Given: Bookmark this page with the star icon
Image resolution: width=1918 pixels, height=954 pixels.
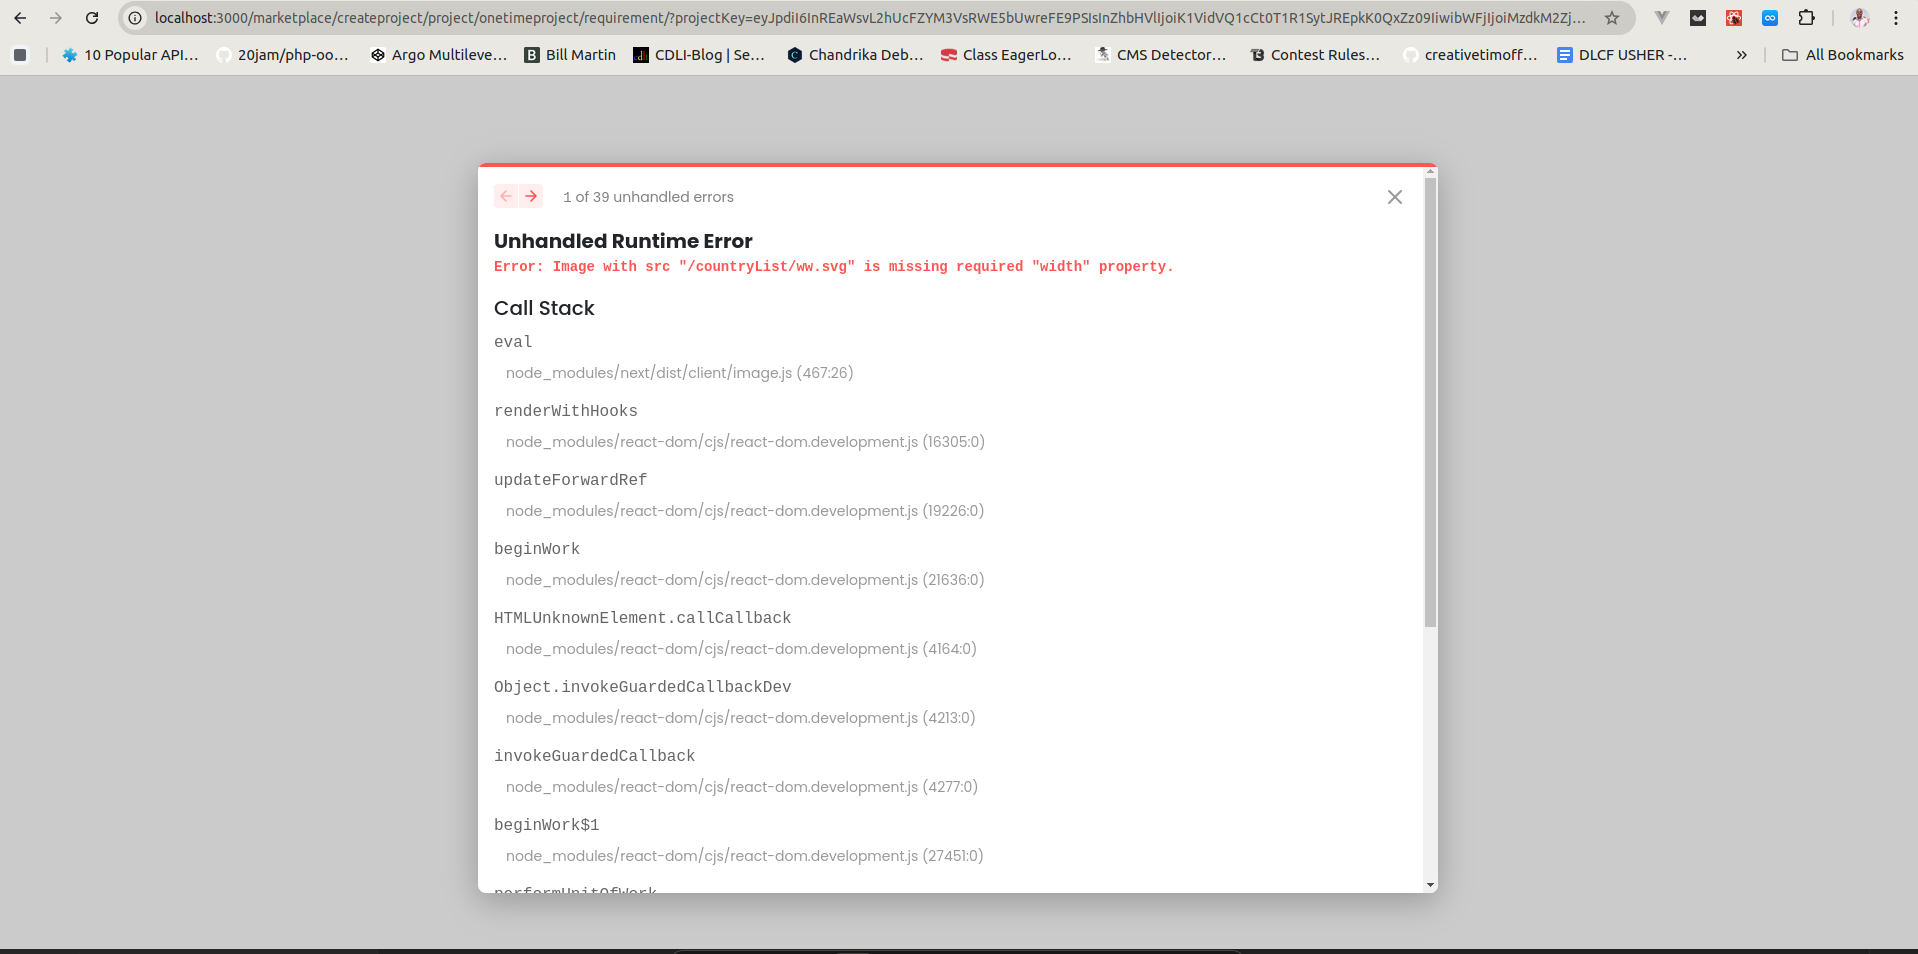Looking at the screenshot, I should click(1611, 18).
